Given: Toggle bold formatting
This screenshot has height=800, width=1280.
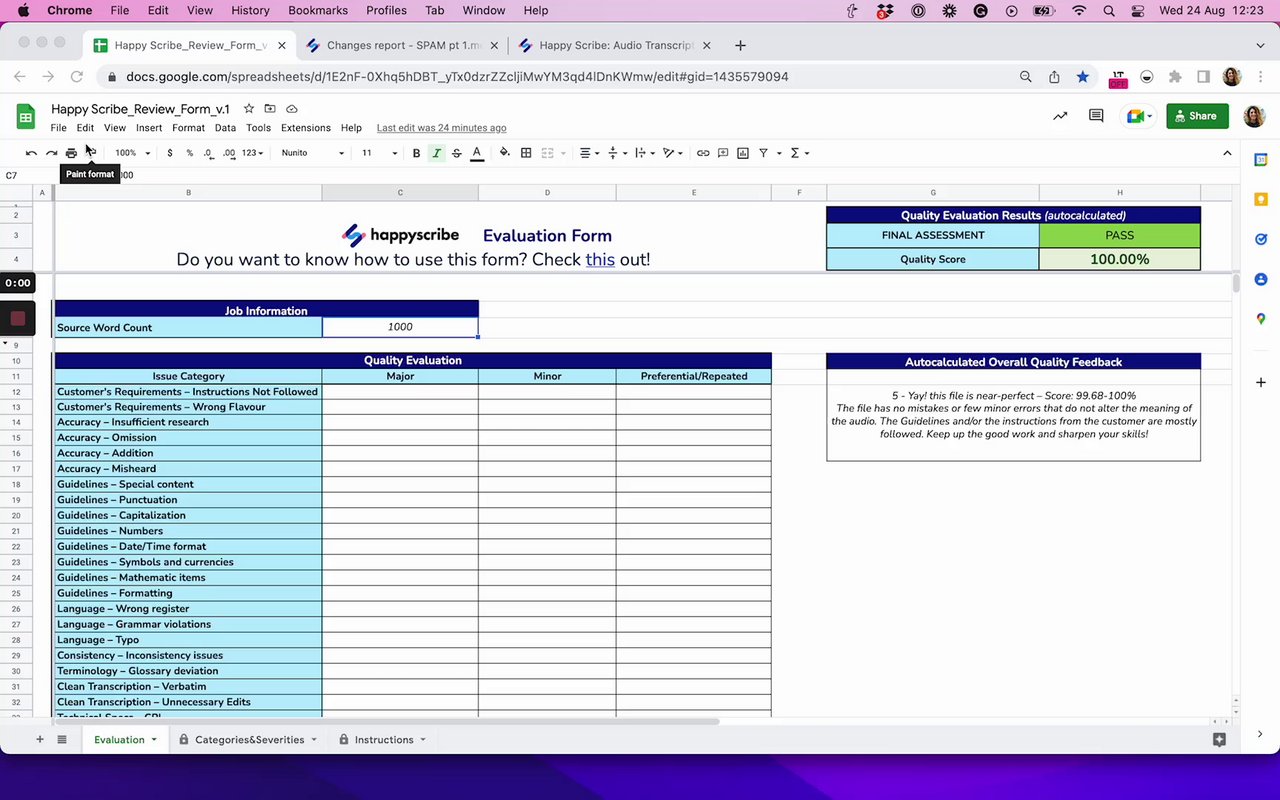Looking at the screenshot, I should point(417,153).
